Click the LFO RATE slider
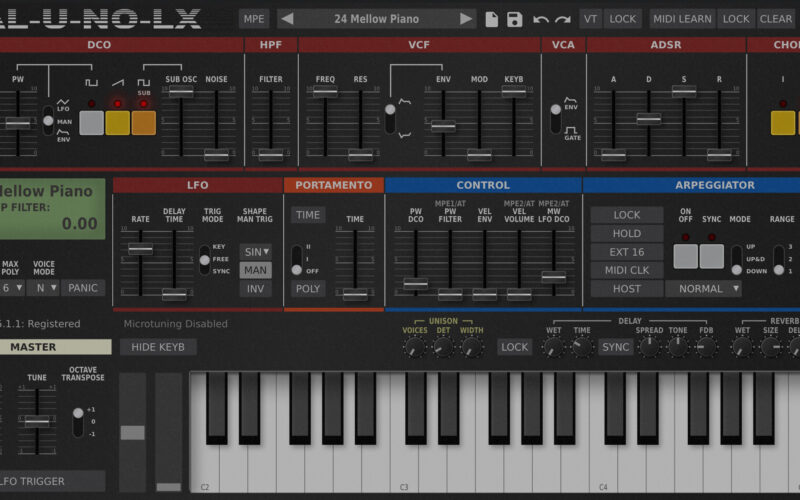Image resolution: width=800 pixels, height=500 pixels. (141, 249)
